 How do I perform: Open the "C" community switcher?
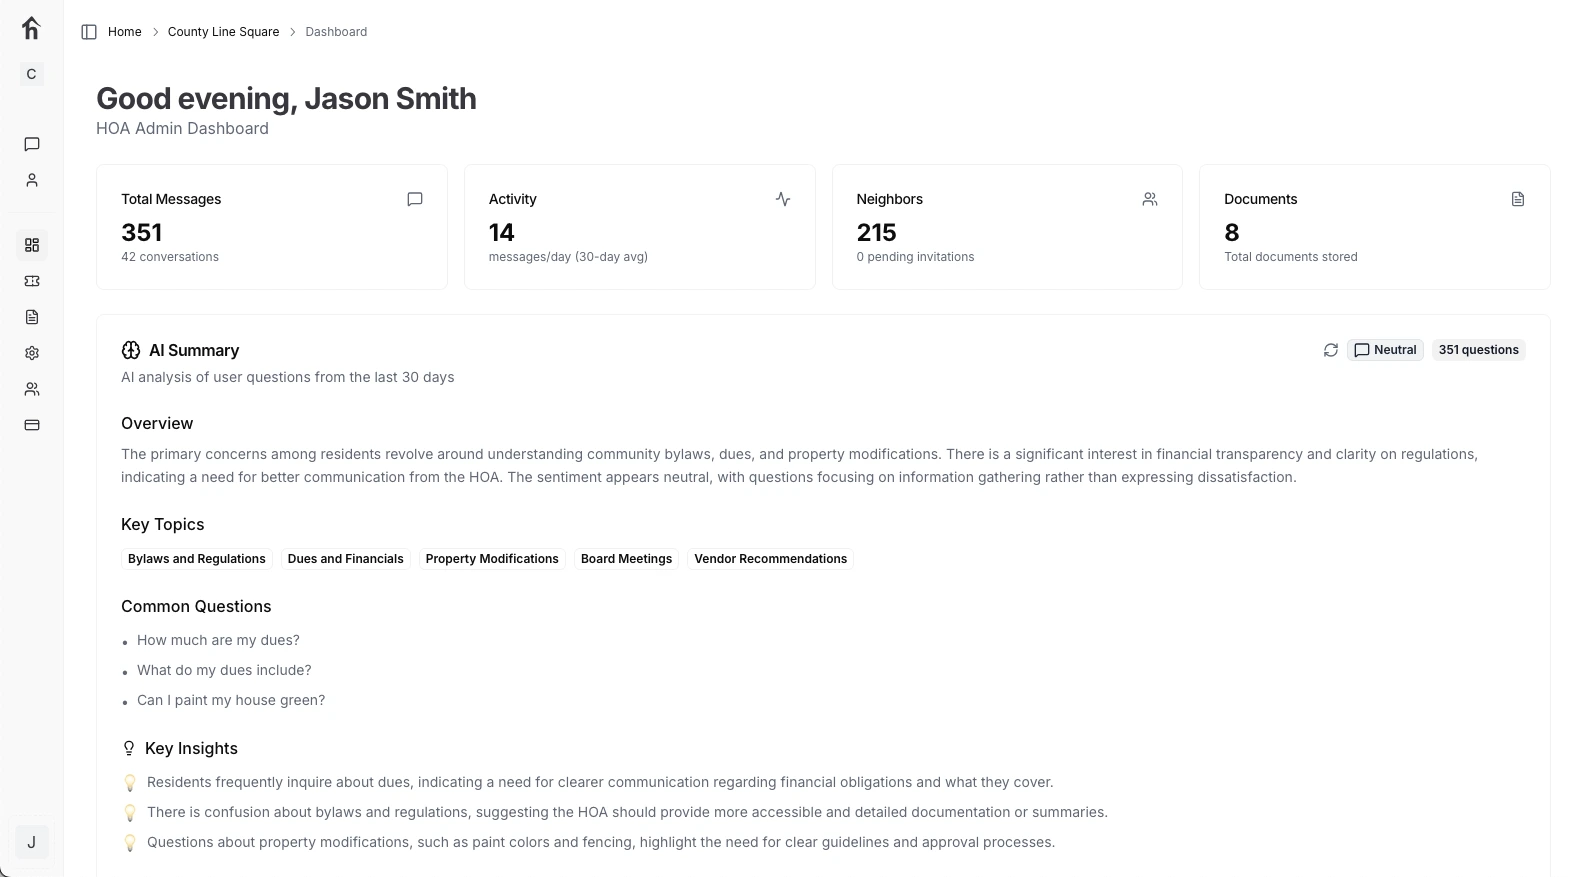32,74
